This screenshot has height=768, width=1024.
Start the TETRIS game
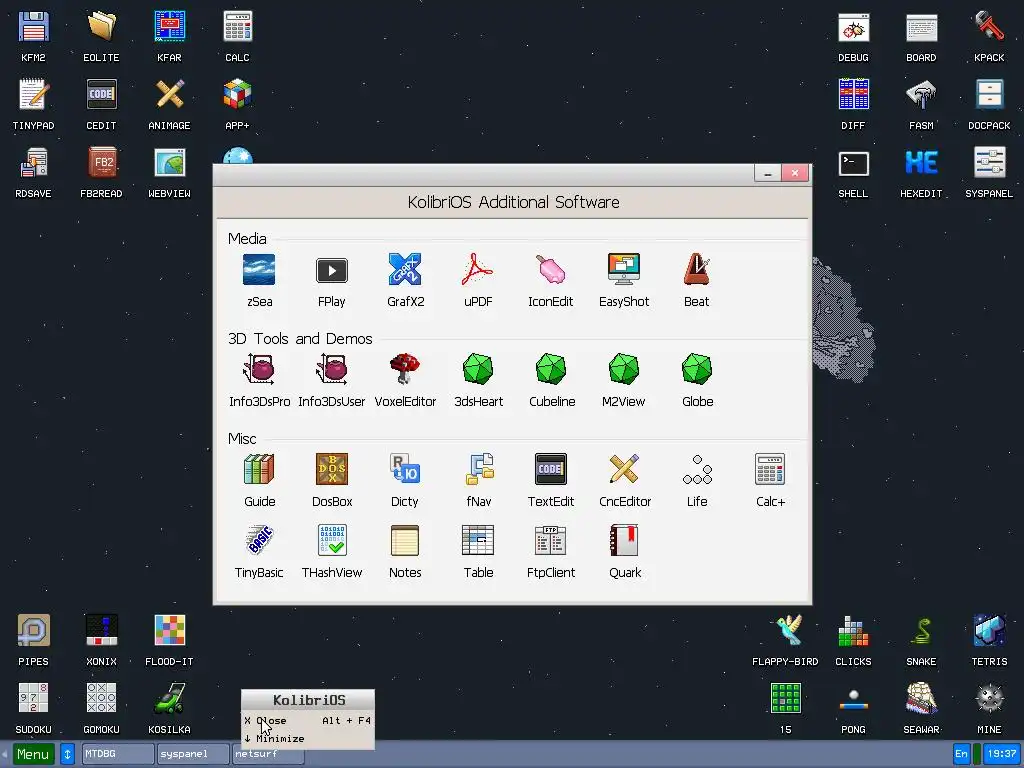pos(989,631)
